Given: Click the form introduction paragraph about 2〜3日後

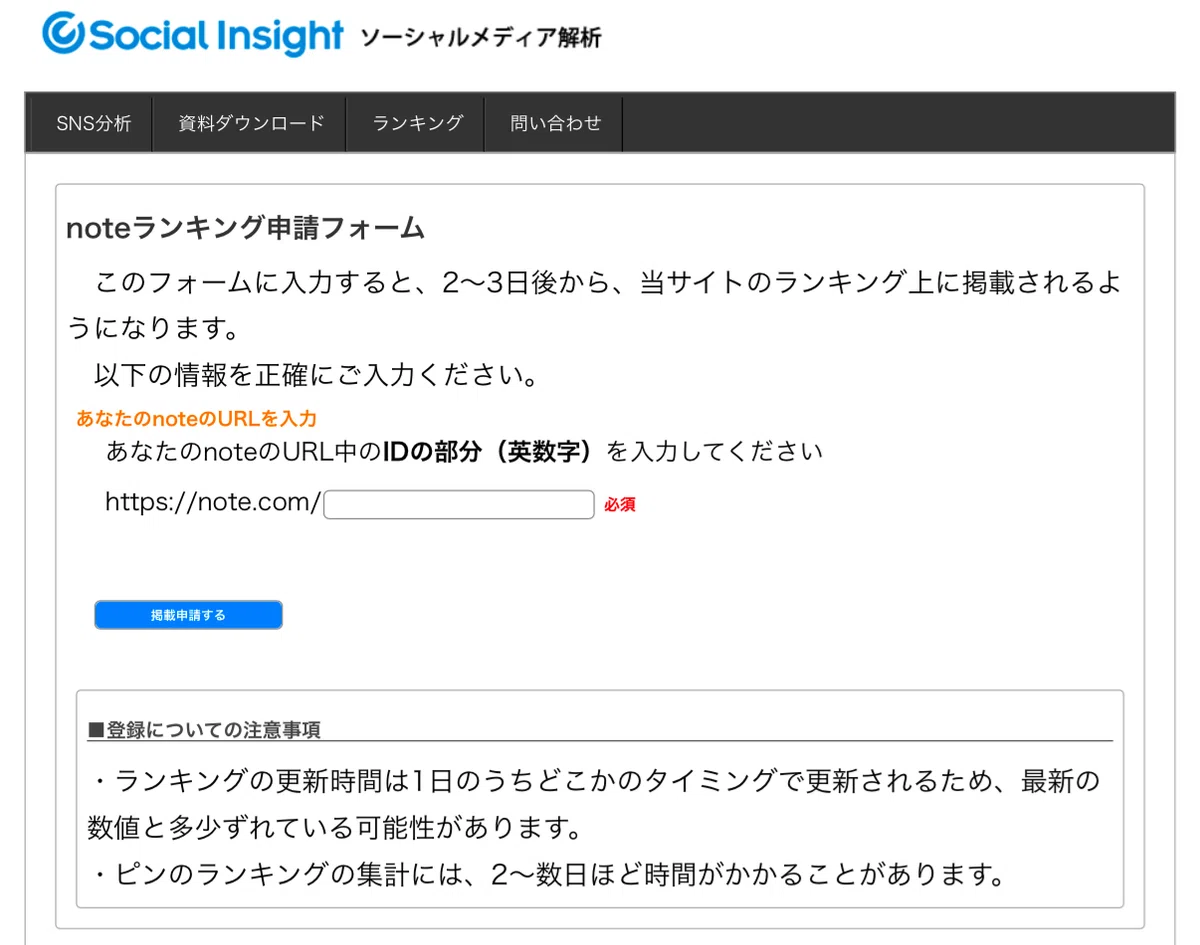Looking at the screenshot, I should pos(593,305).
